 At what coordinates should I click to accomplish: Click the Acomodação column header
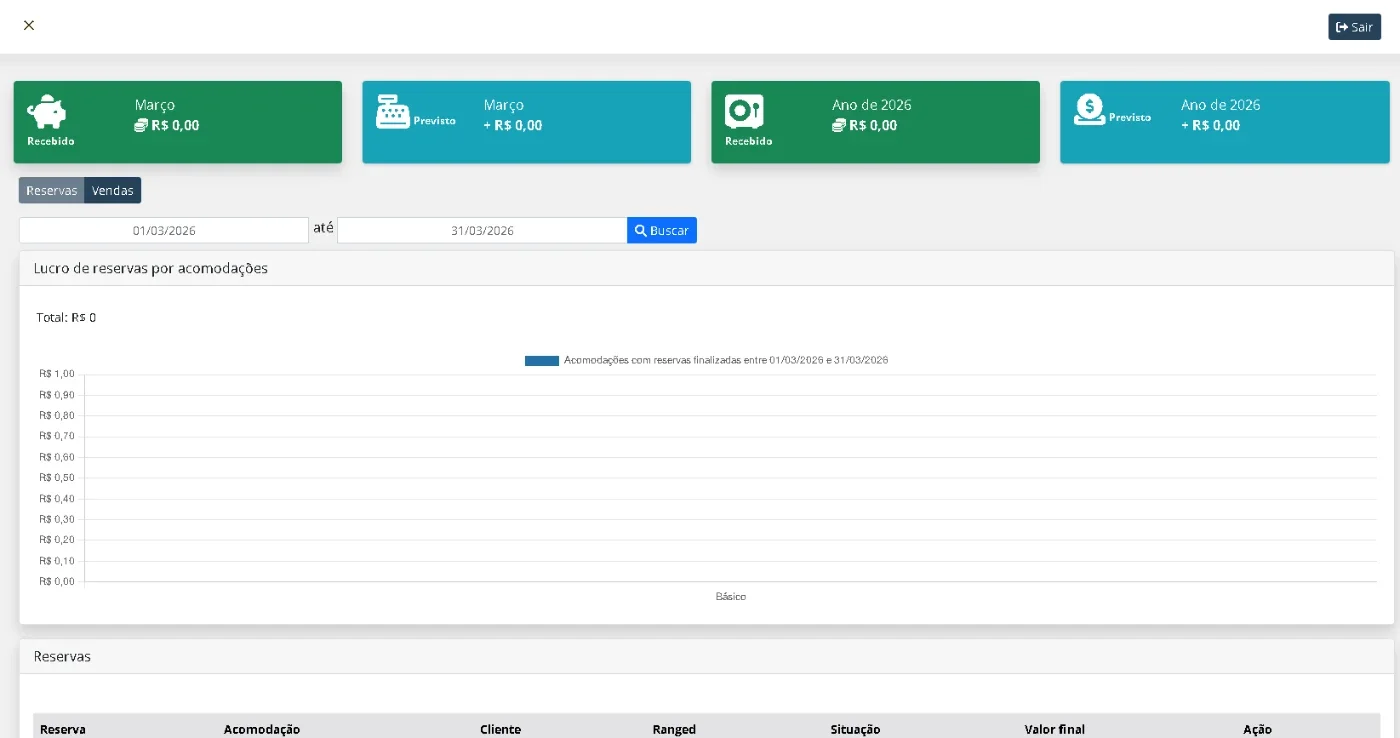(262, 729)
